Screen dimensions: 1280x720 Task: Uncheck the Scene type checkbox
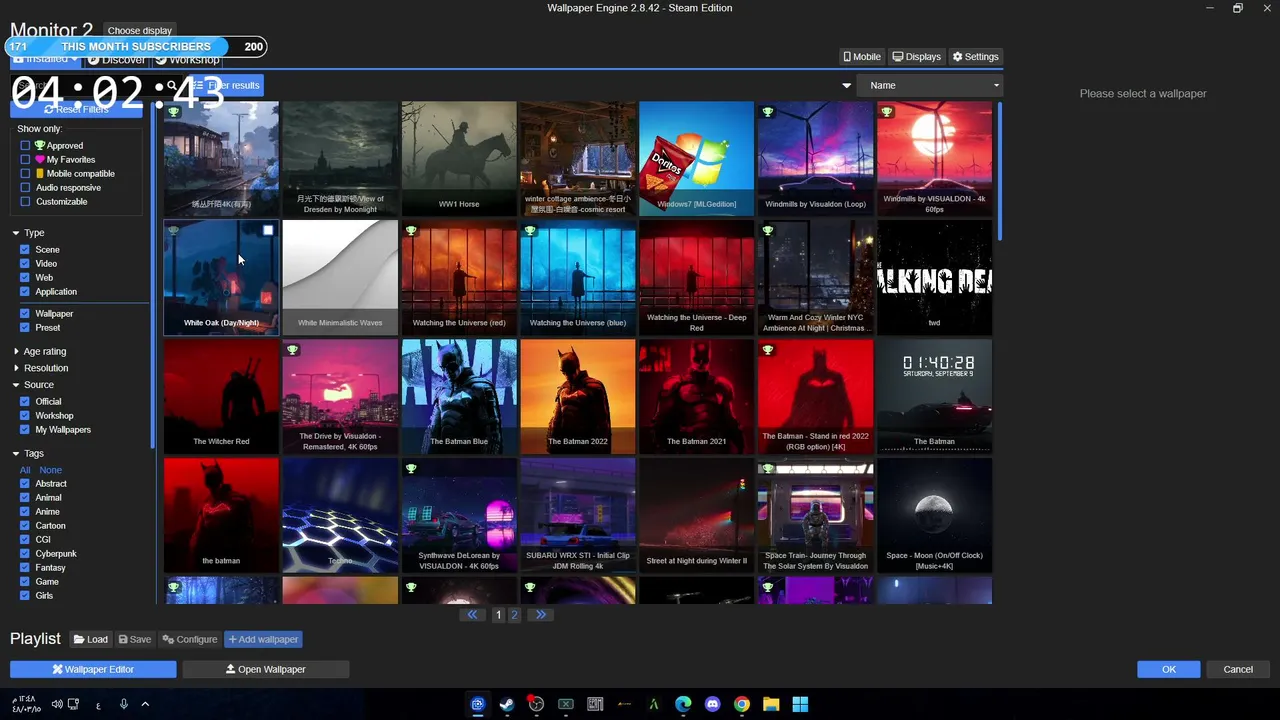25,250
